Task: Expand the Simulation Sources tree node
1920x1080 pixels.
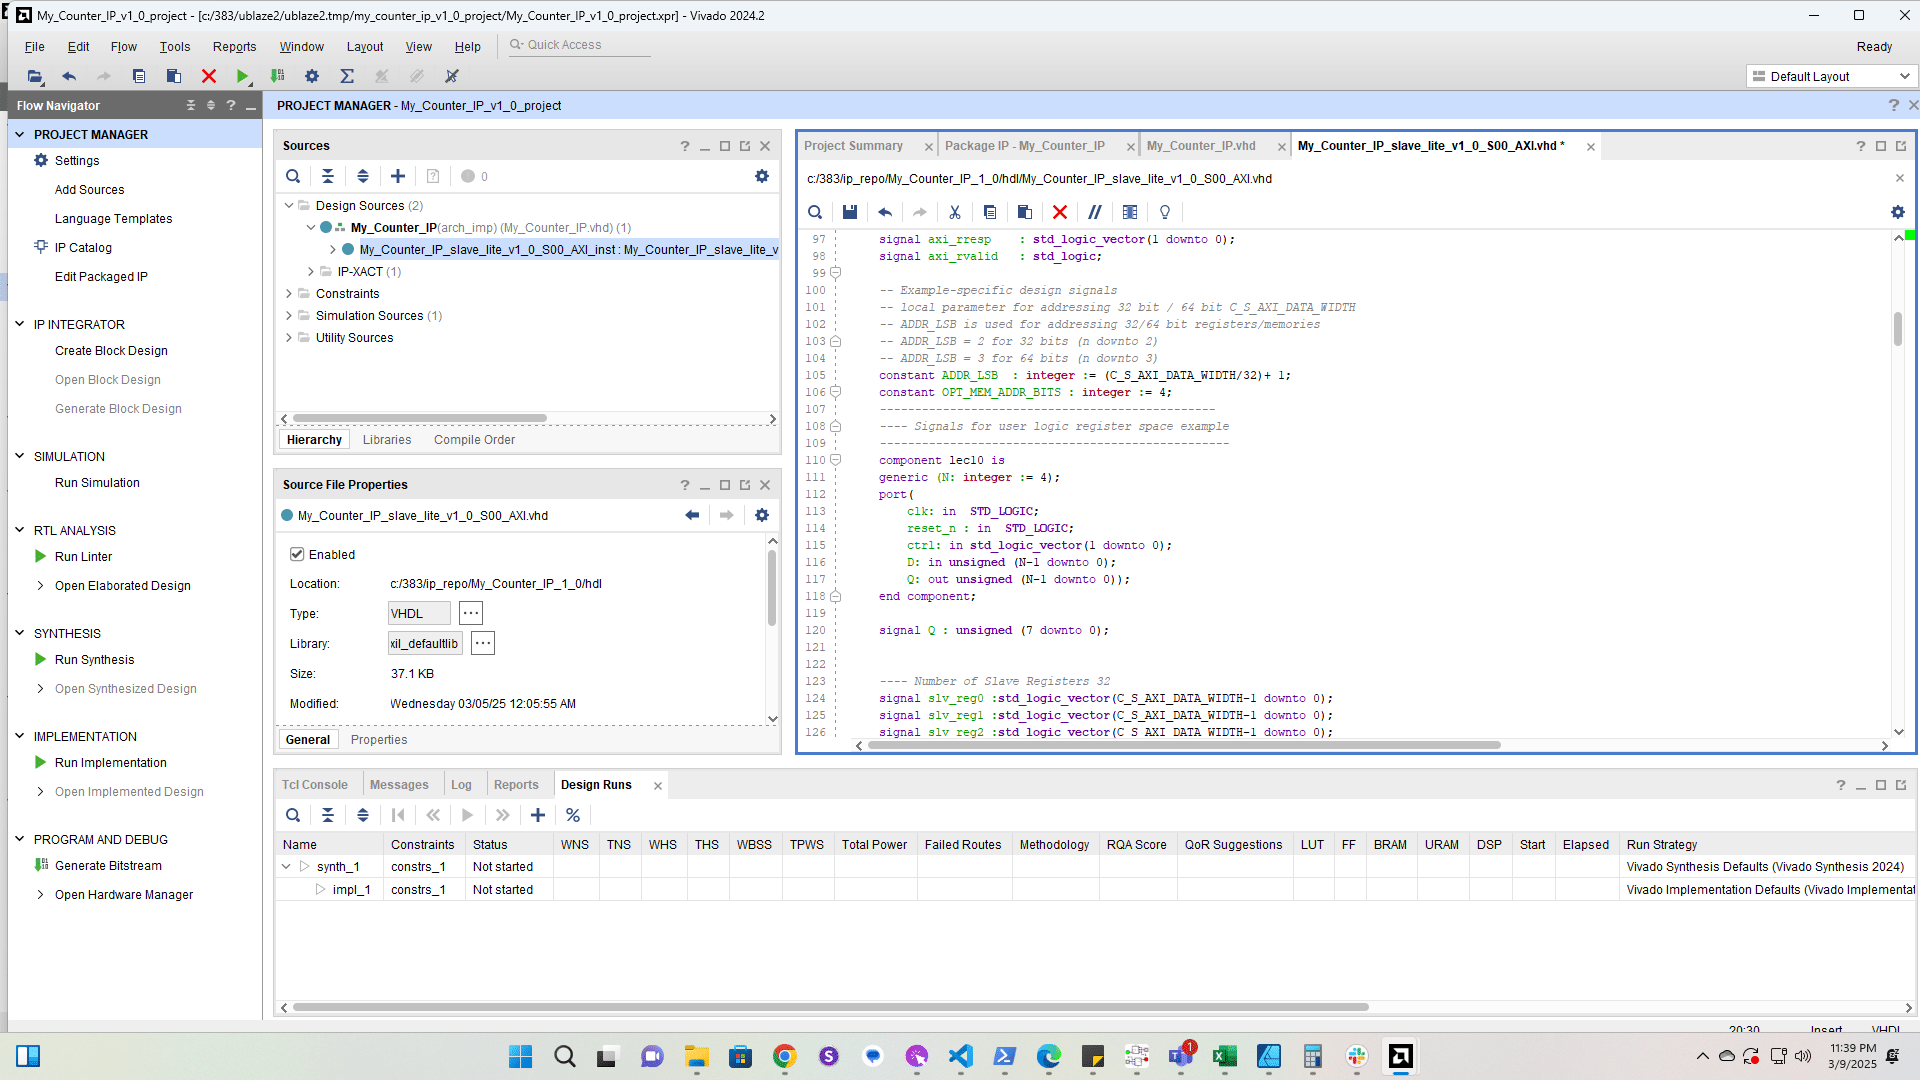Action: pos(289,316)
